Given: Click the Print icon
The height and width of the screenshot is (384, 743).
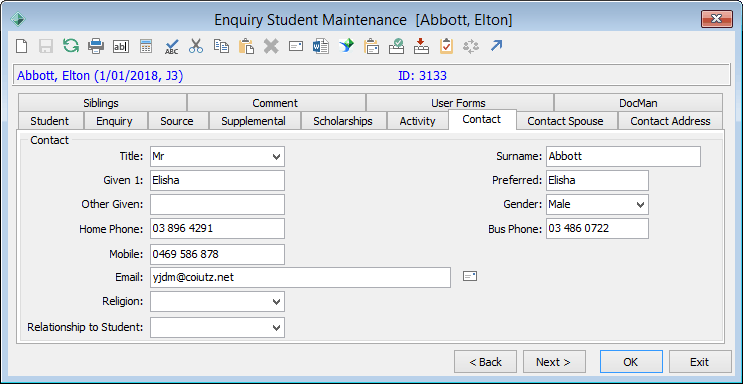Looking at the screenshot, I should click(96, 46).
